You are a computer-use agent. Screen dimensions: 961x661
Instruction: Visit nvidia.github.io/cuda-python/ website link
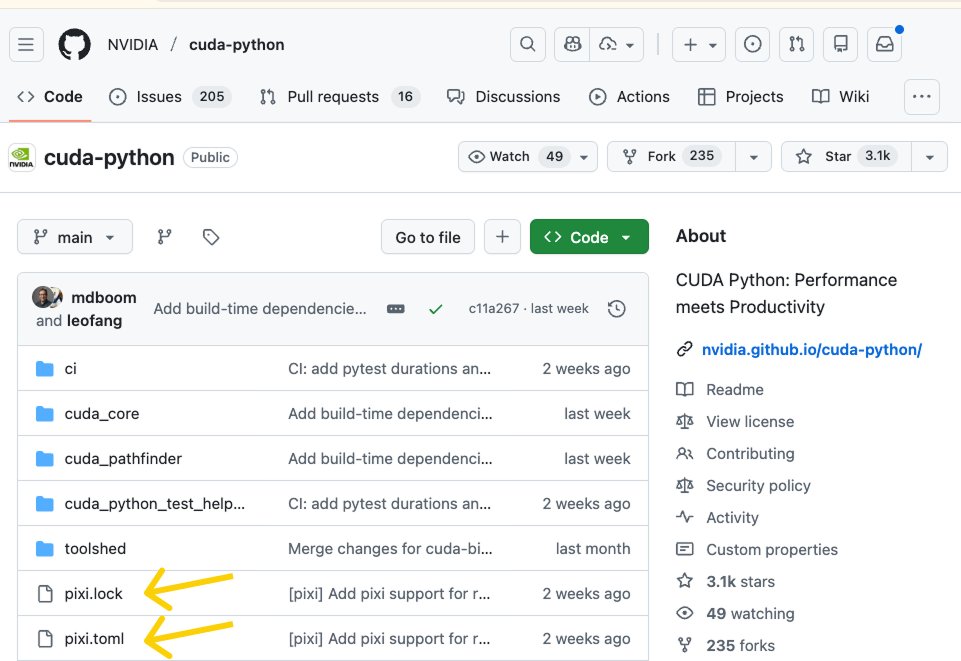point(811,350)
